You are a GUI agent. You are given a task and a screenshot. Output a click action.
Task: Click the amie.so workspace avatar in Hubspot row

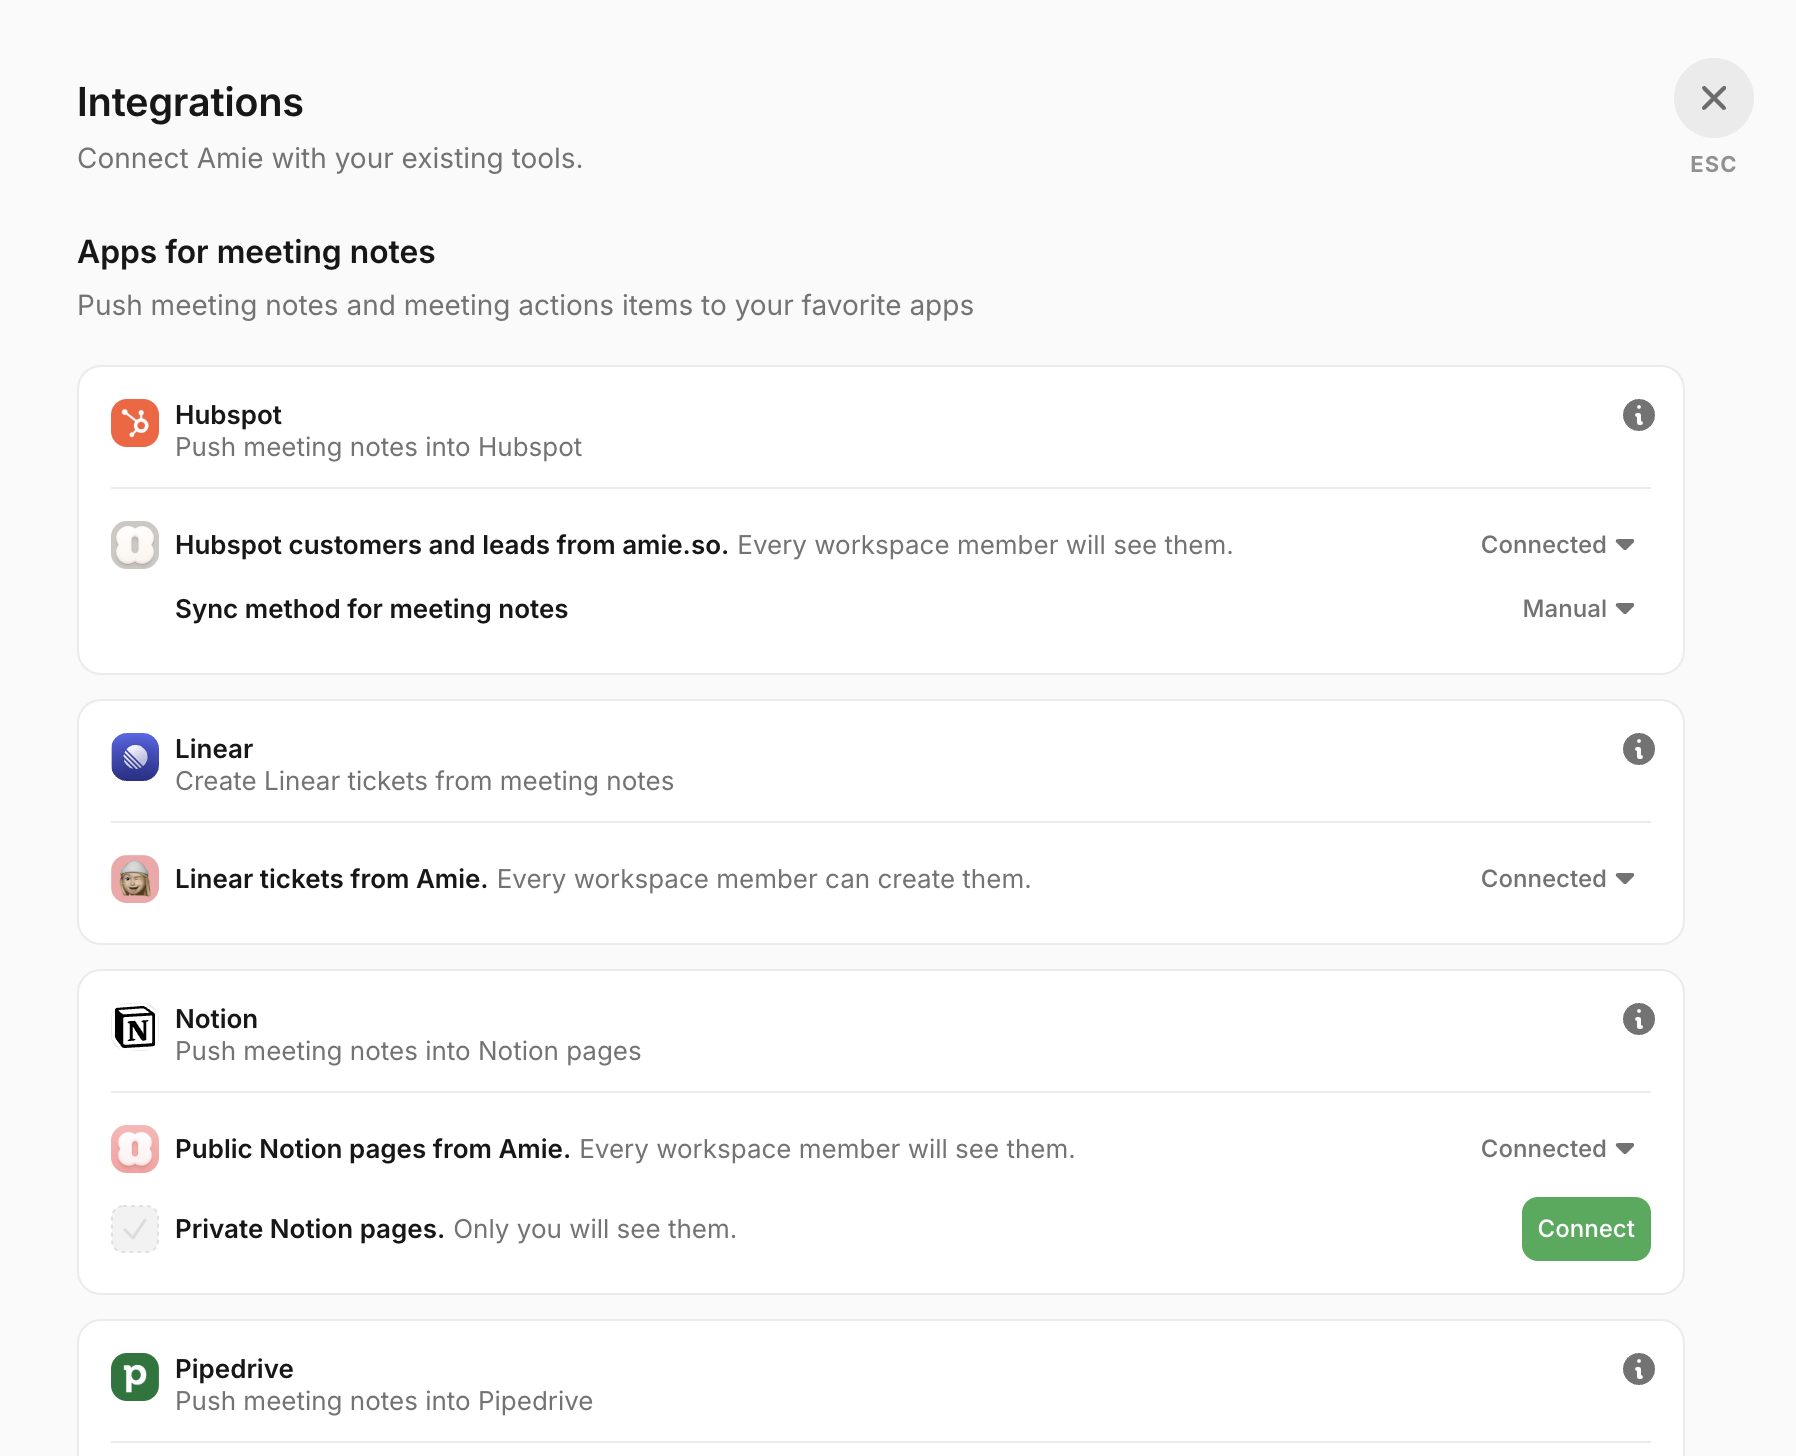[x=135, y=545]
